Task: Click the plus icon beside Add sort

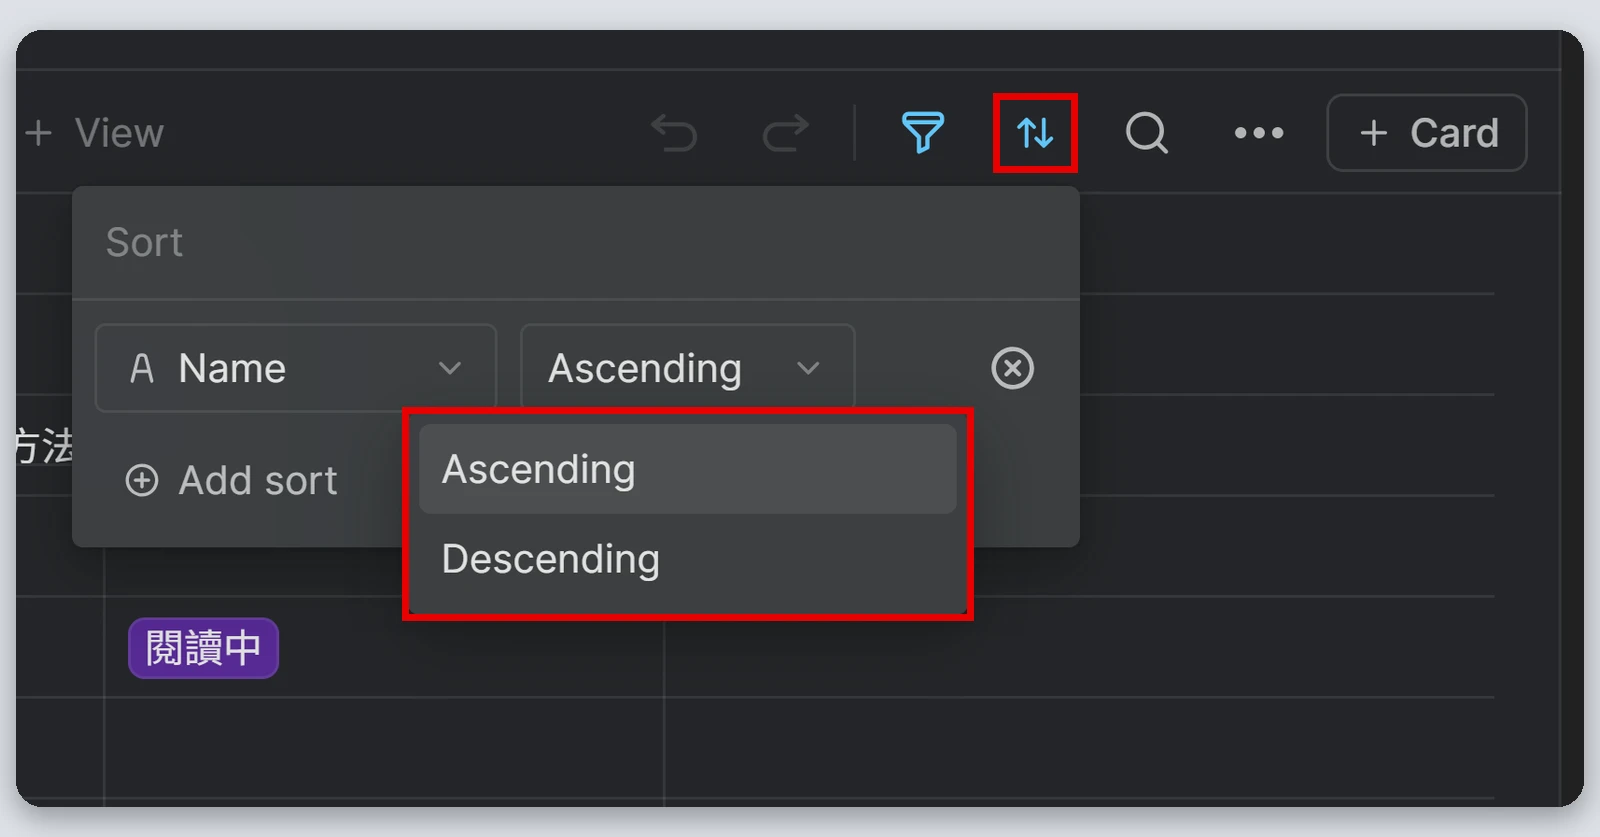Action: pyautogui.click(x=142, y=481)
